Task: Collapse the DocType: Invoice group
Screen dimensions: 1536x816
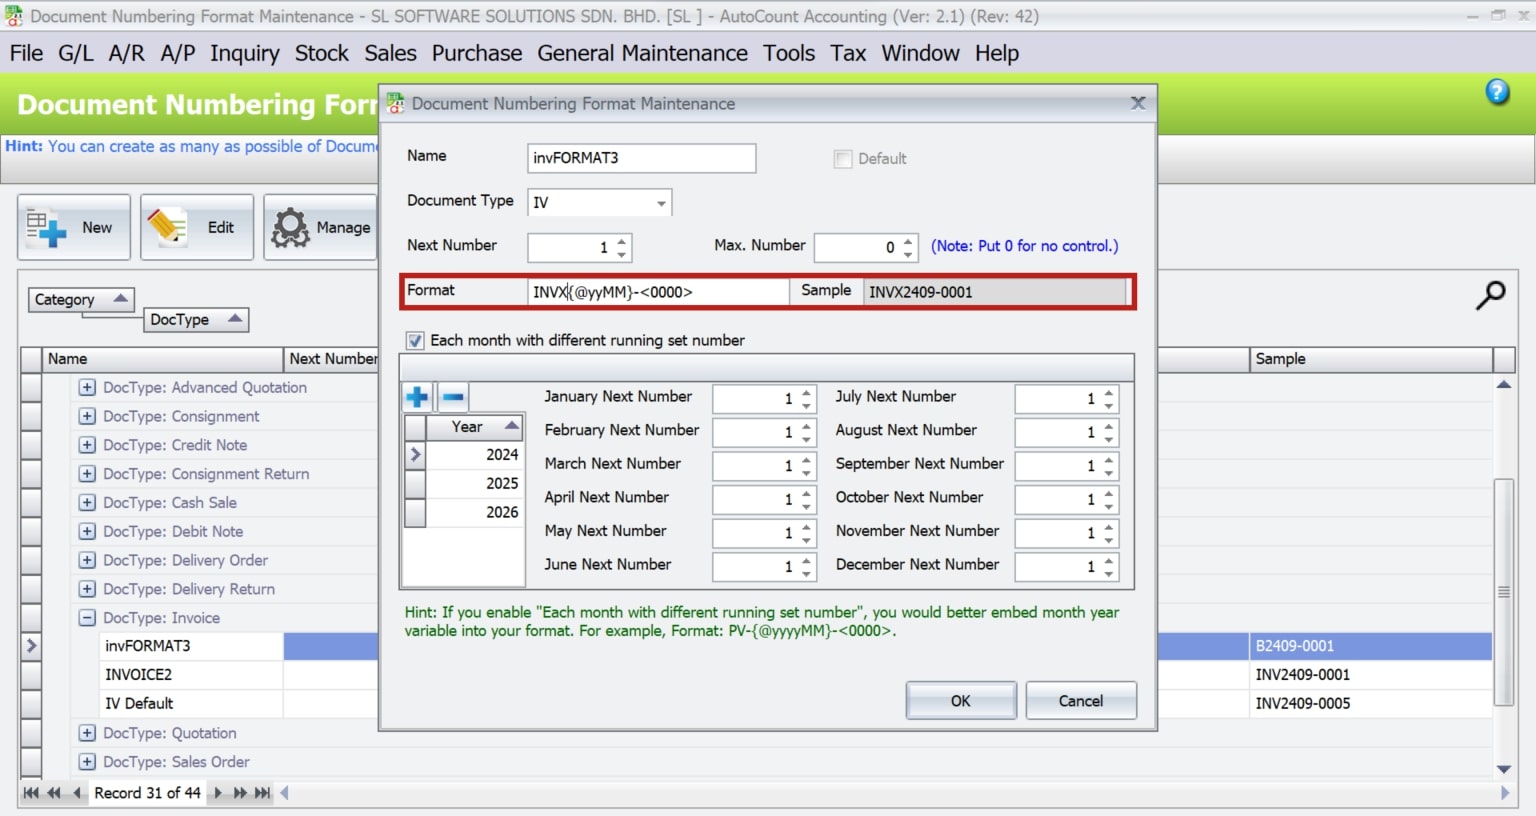Action: [86, 618]
